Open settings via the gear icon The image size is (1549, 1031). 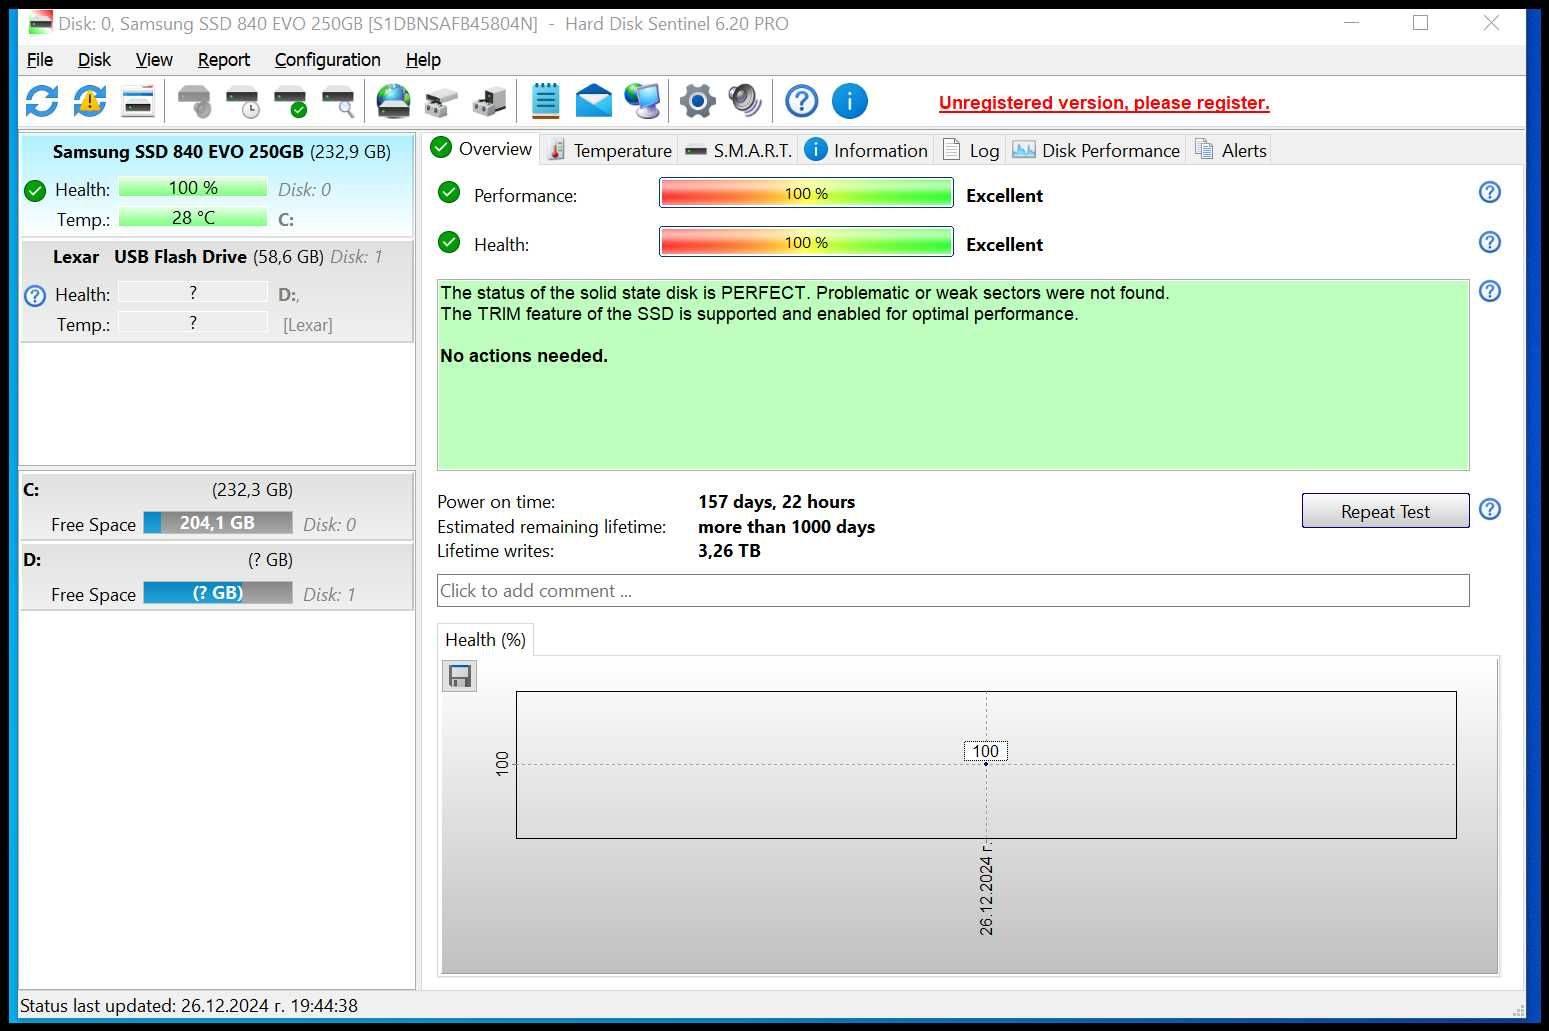[x=697, y=101]
